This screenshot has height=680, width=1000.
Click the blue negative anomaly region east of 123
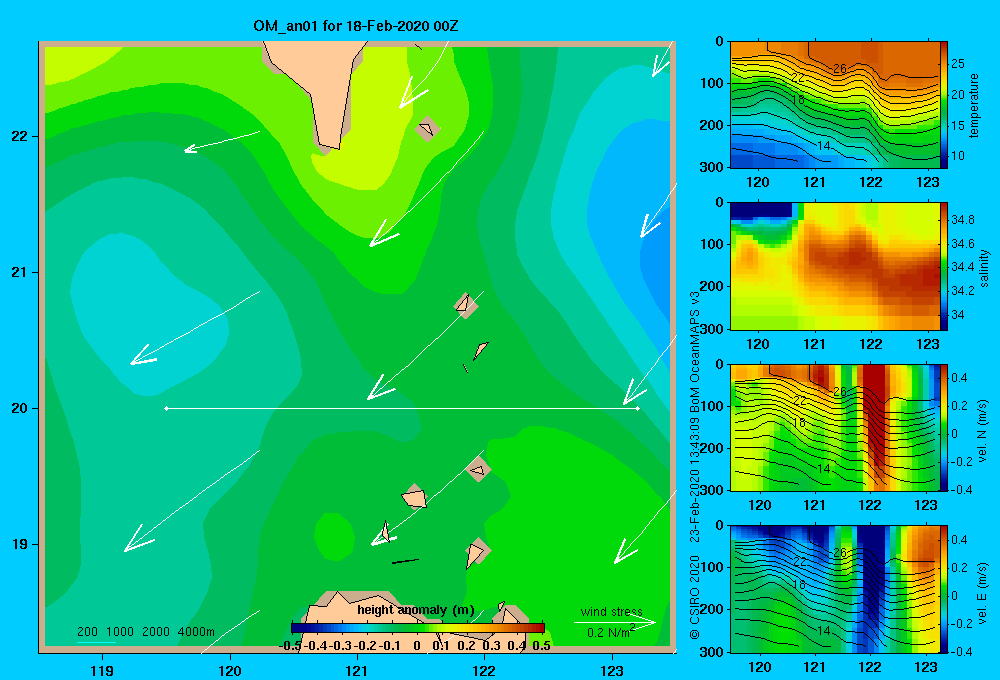tap(638, 217)
